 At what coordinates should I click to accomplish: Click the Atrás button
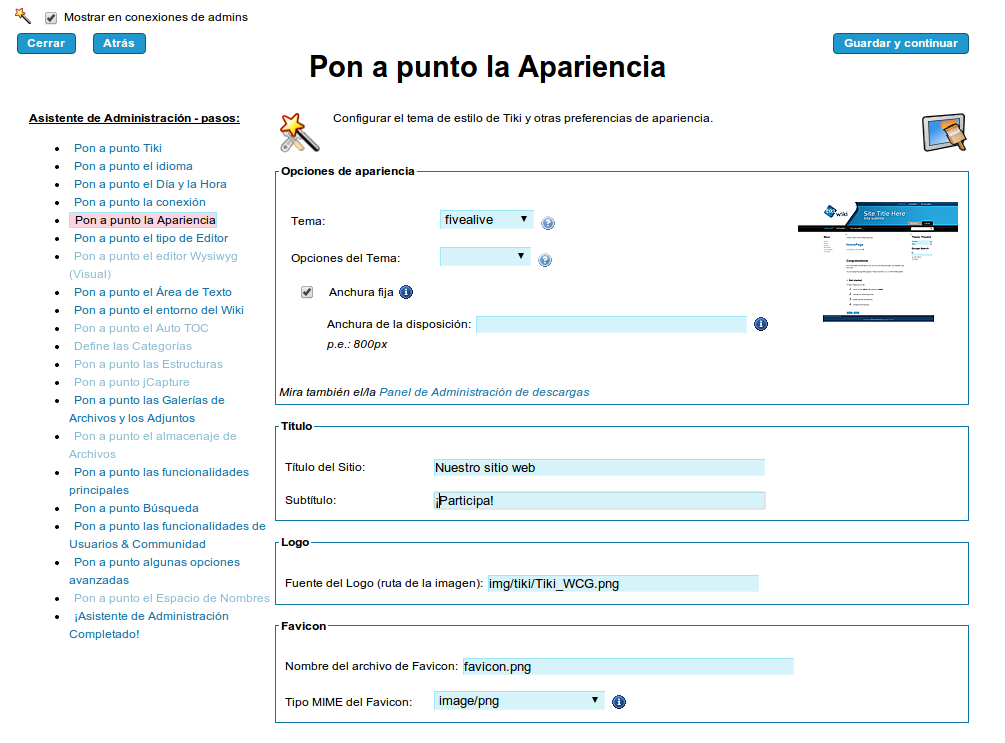(119, 43)
